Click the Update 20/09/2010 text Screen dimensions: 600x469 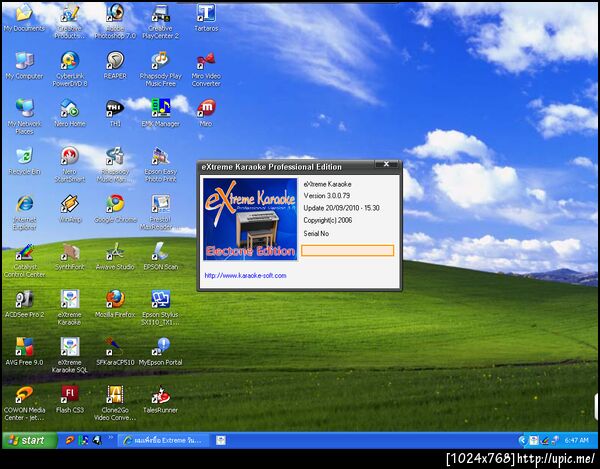click(341, 208)
